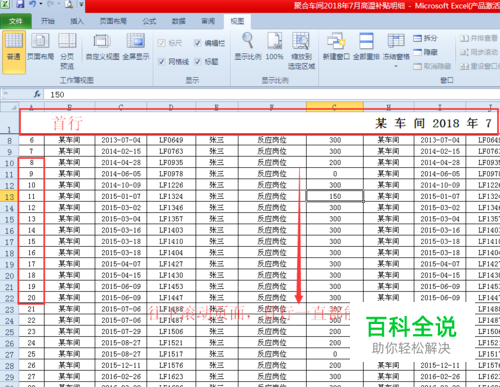Toggle the Ruler (标尺) checkbox
Viewport: 500px width, 387px height.
[x=162, y=43]
